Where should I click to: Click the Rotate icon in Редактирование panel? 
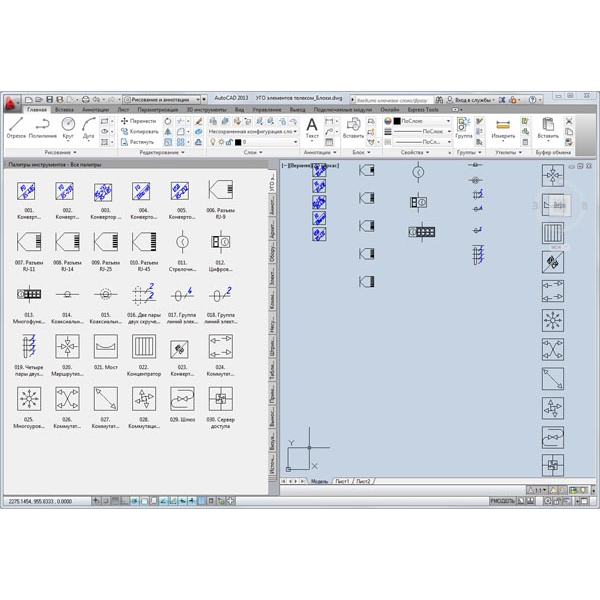168,121
